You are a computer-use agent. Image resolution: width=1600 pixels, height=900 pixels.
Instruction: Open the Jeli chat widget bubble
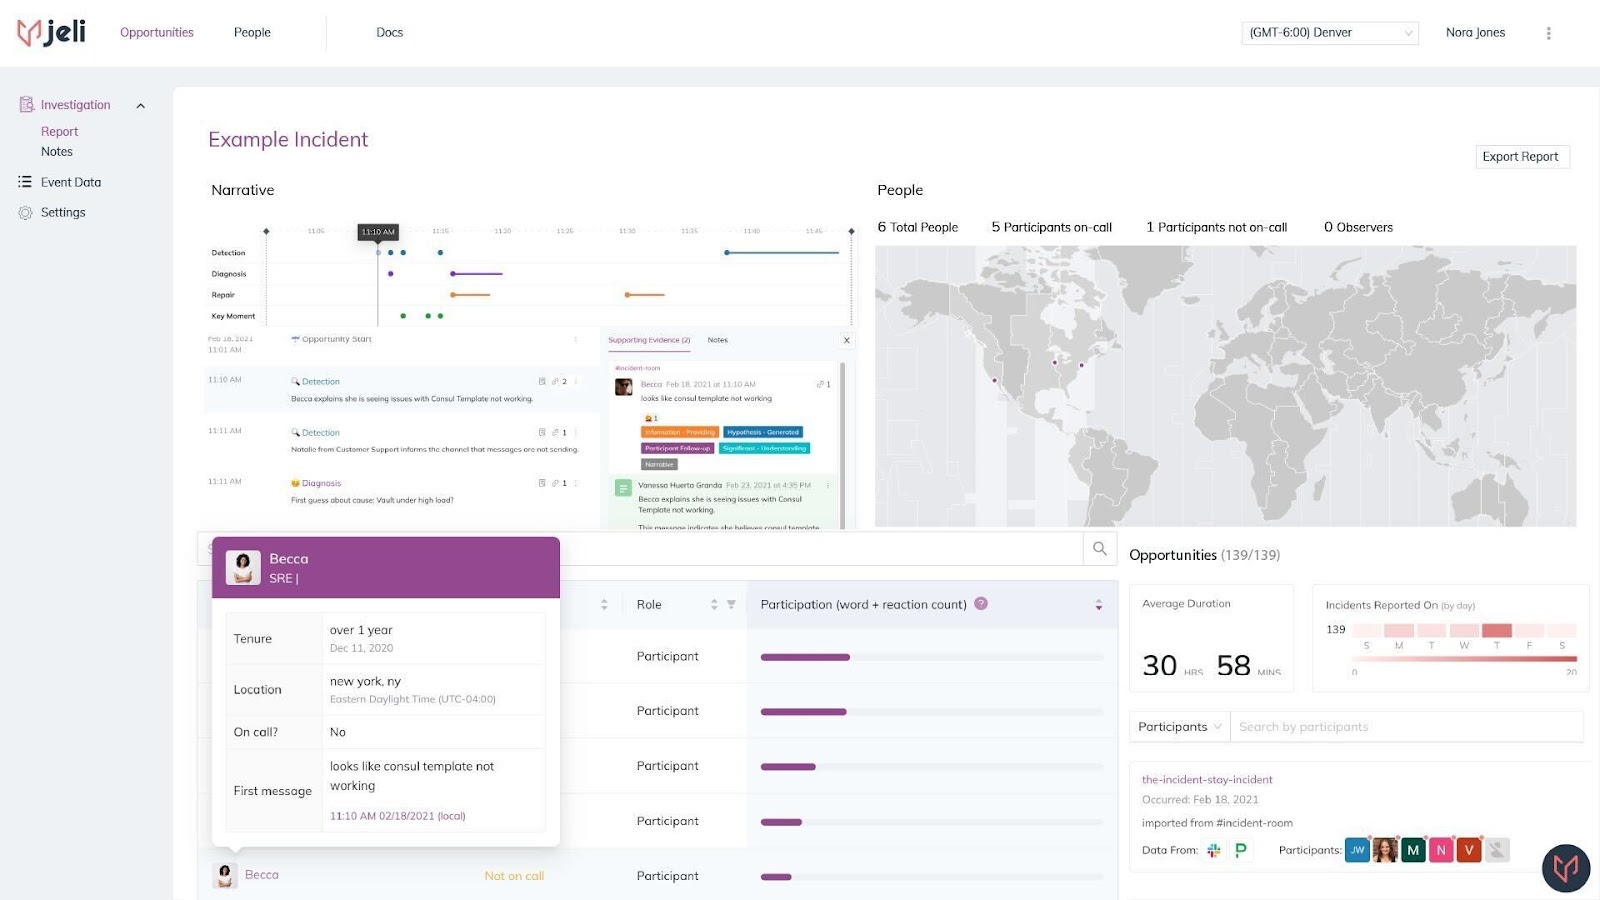[1565, 867]
